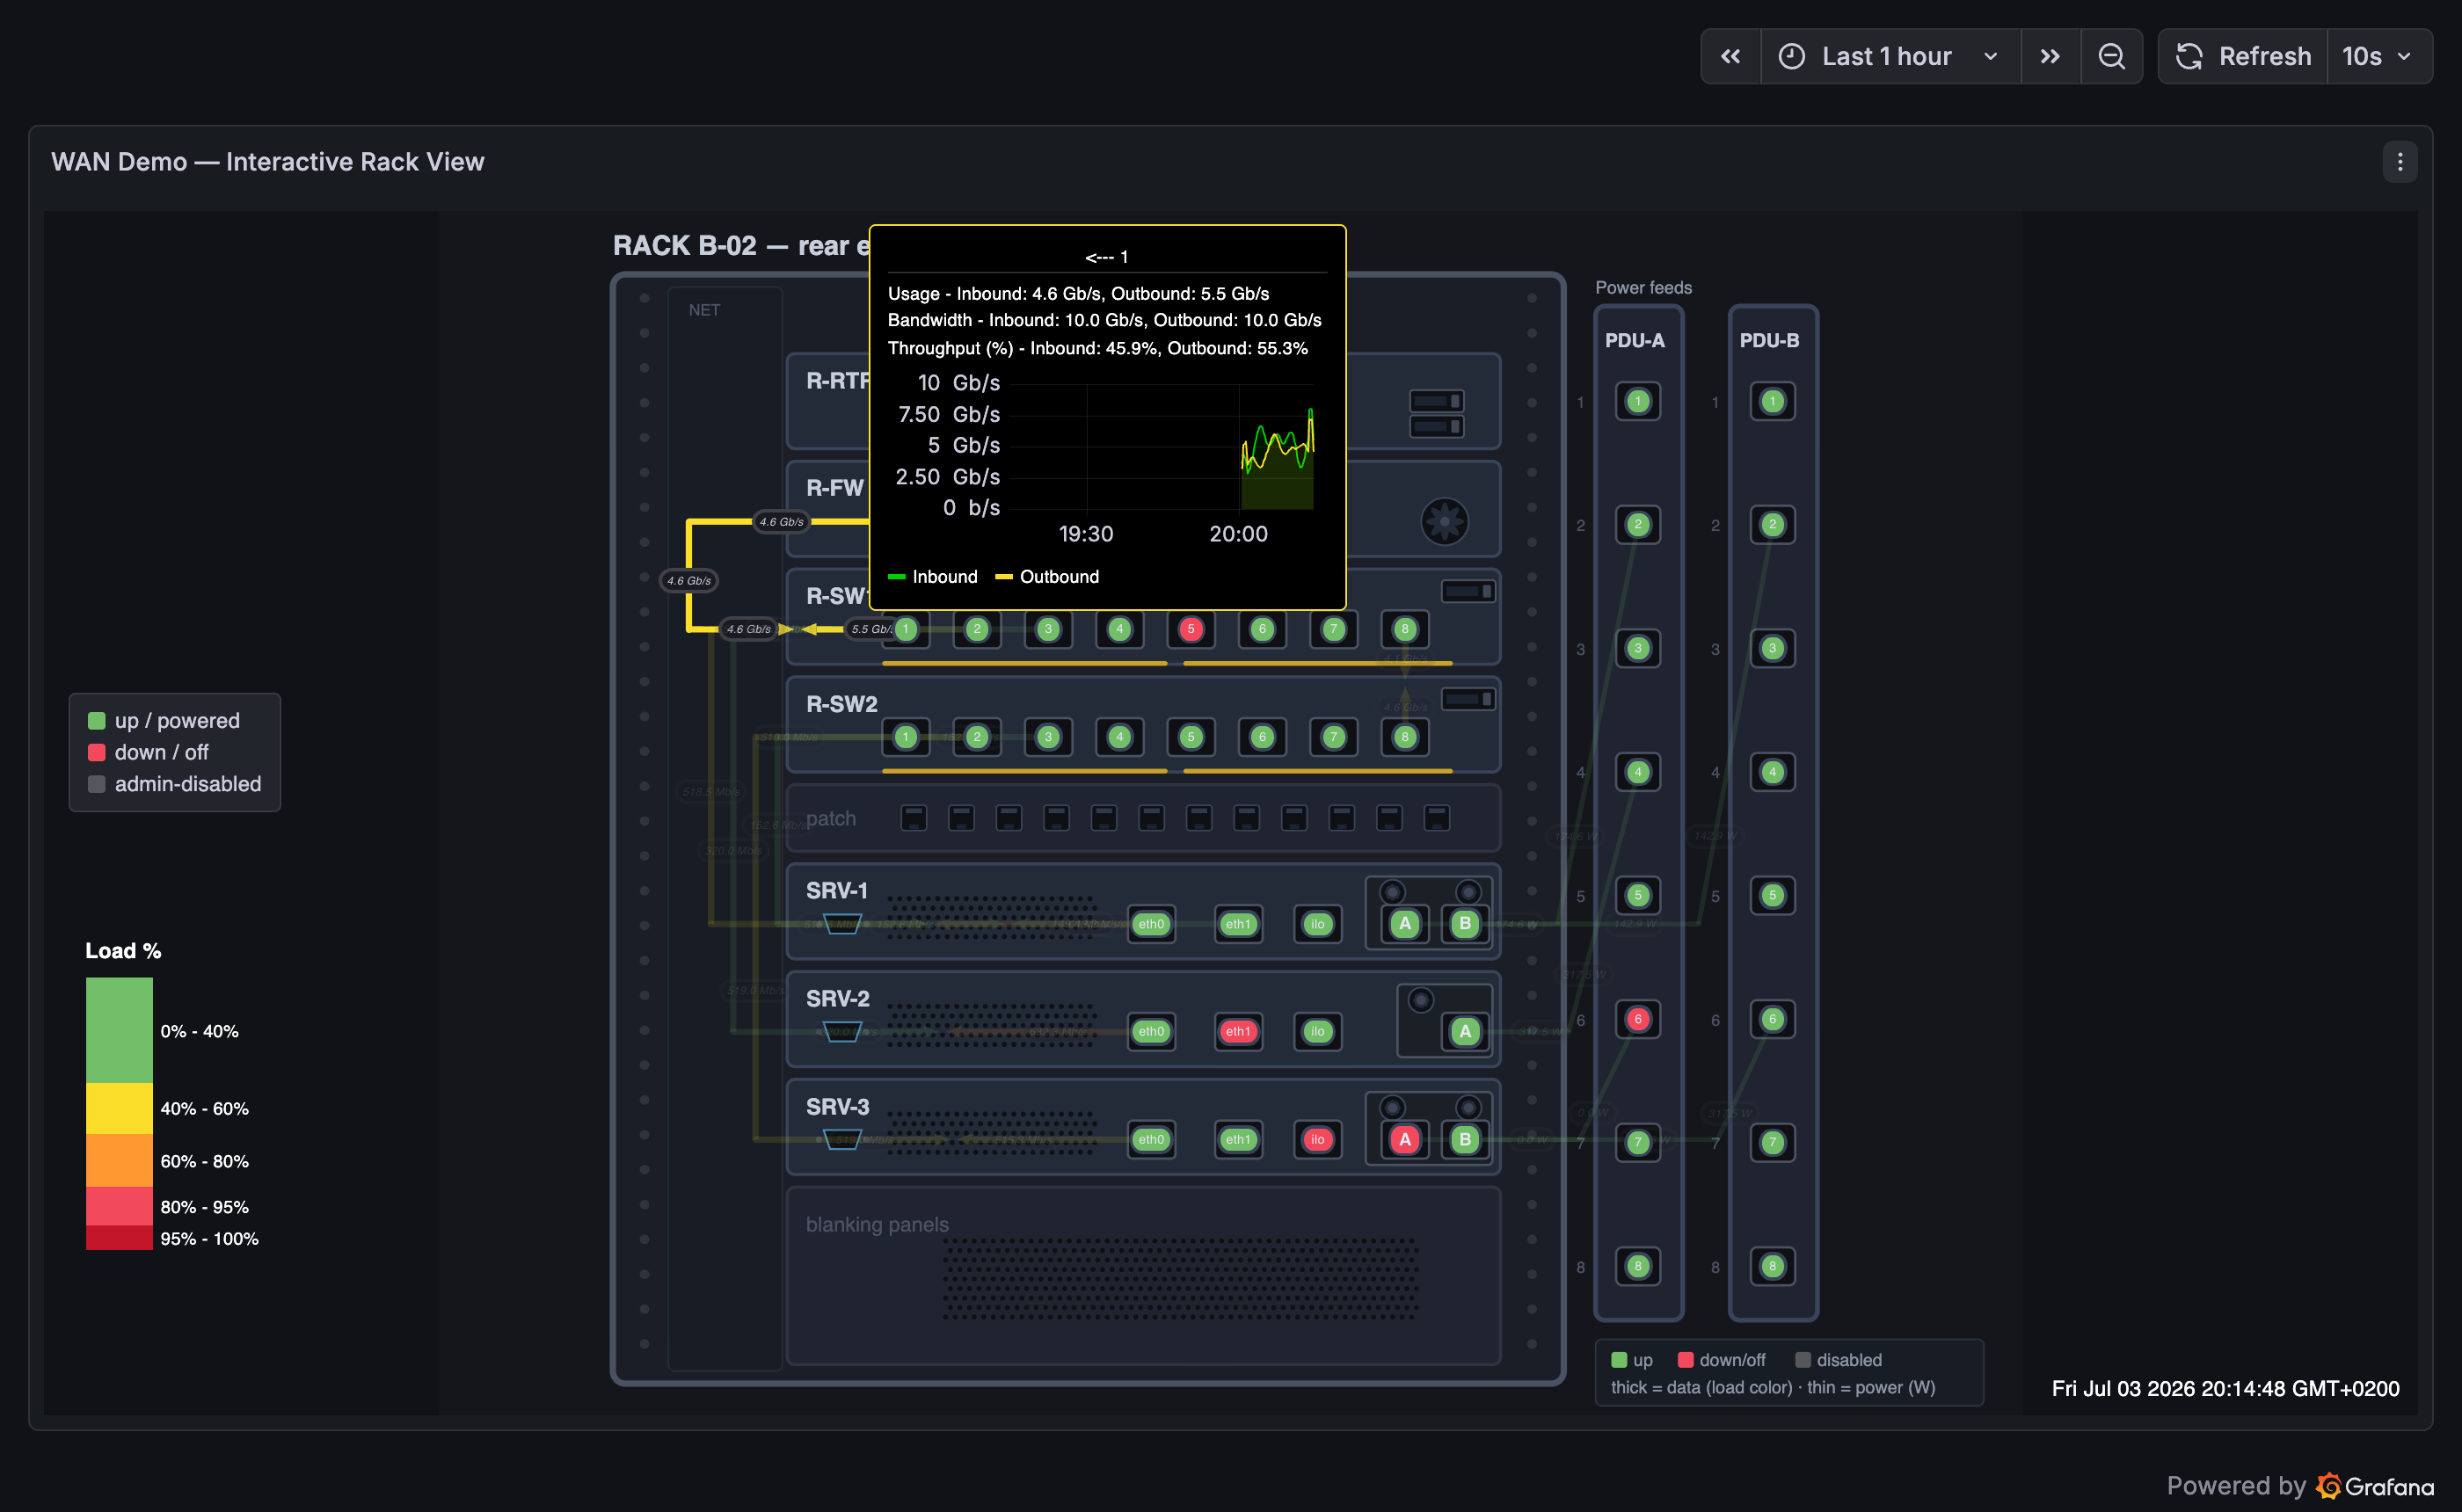This screenshot has width=2462, height=1512.
Task: Select R-SW1 port 4
Action: coord(1120,629)
